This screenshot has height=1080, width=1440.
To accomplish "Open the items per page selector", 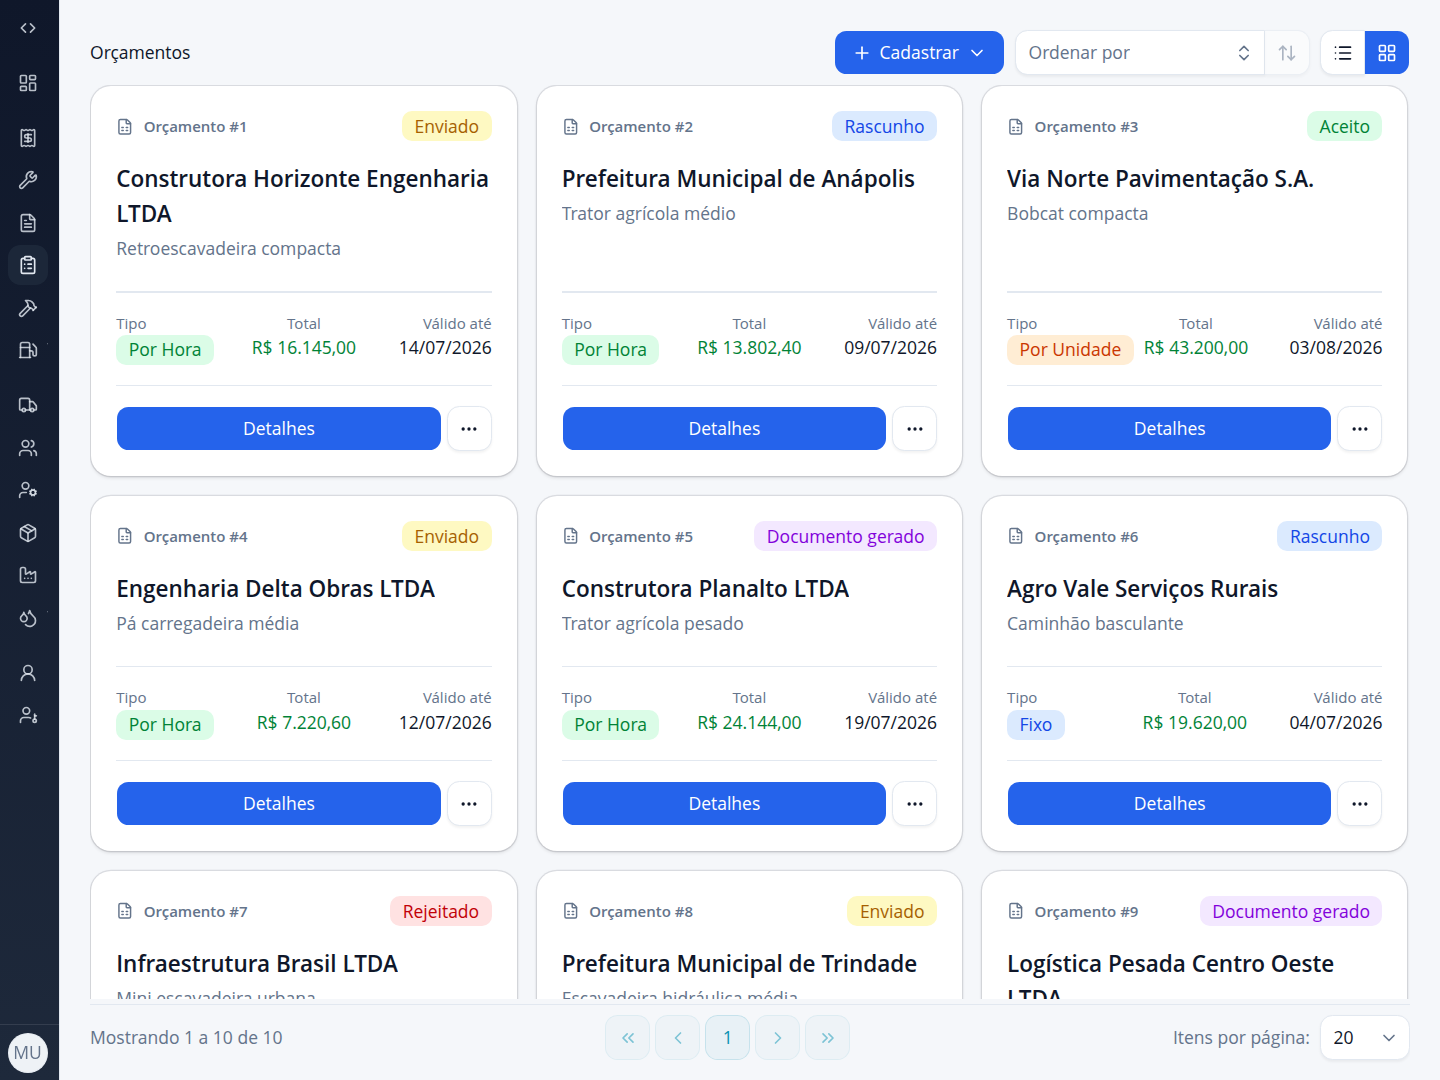I will 1364,1038.
